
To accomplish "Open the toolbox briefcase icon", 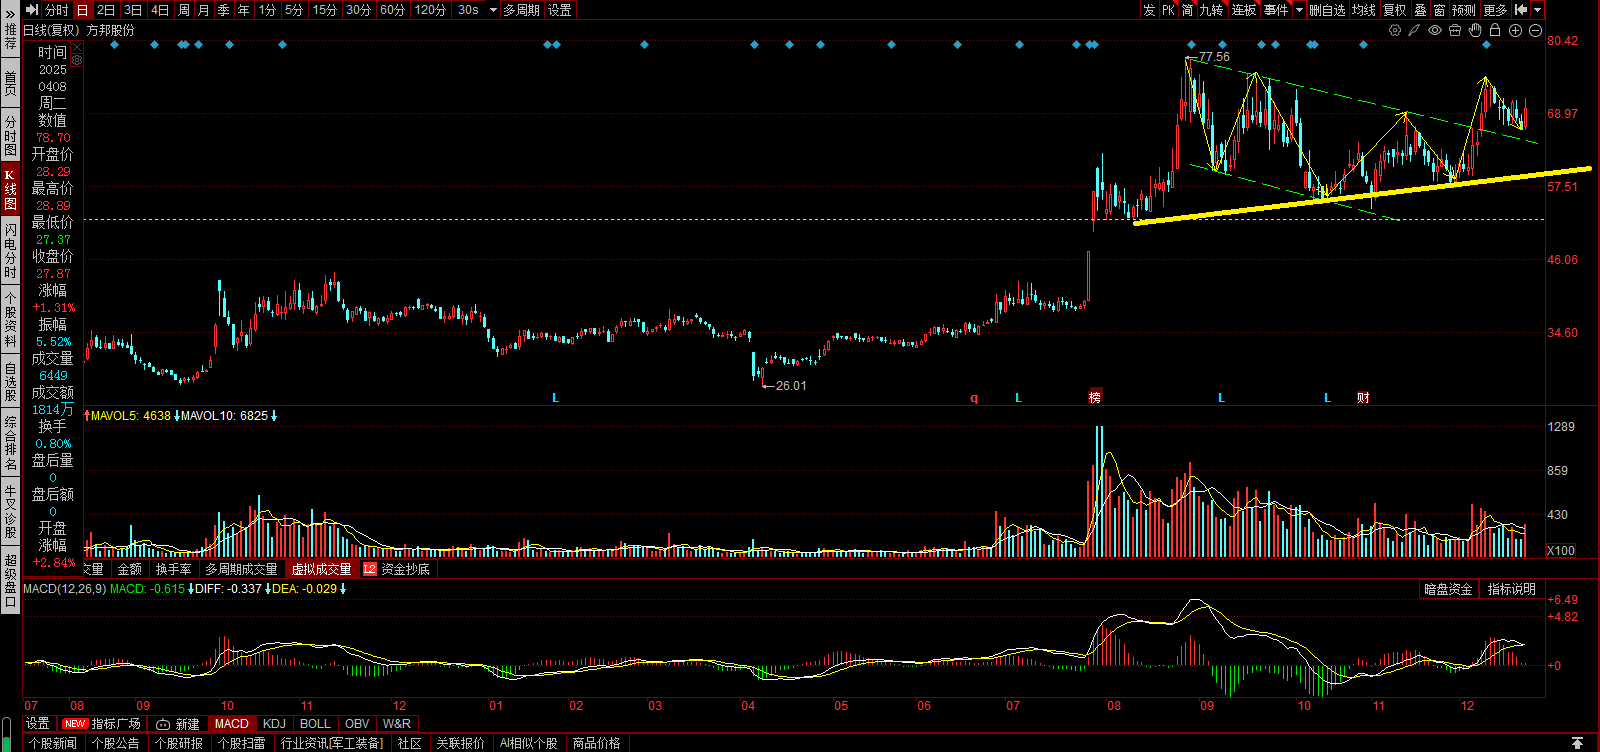I will tap(1455, 30).
